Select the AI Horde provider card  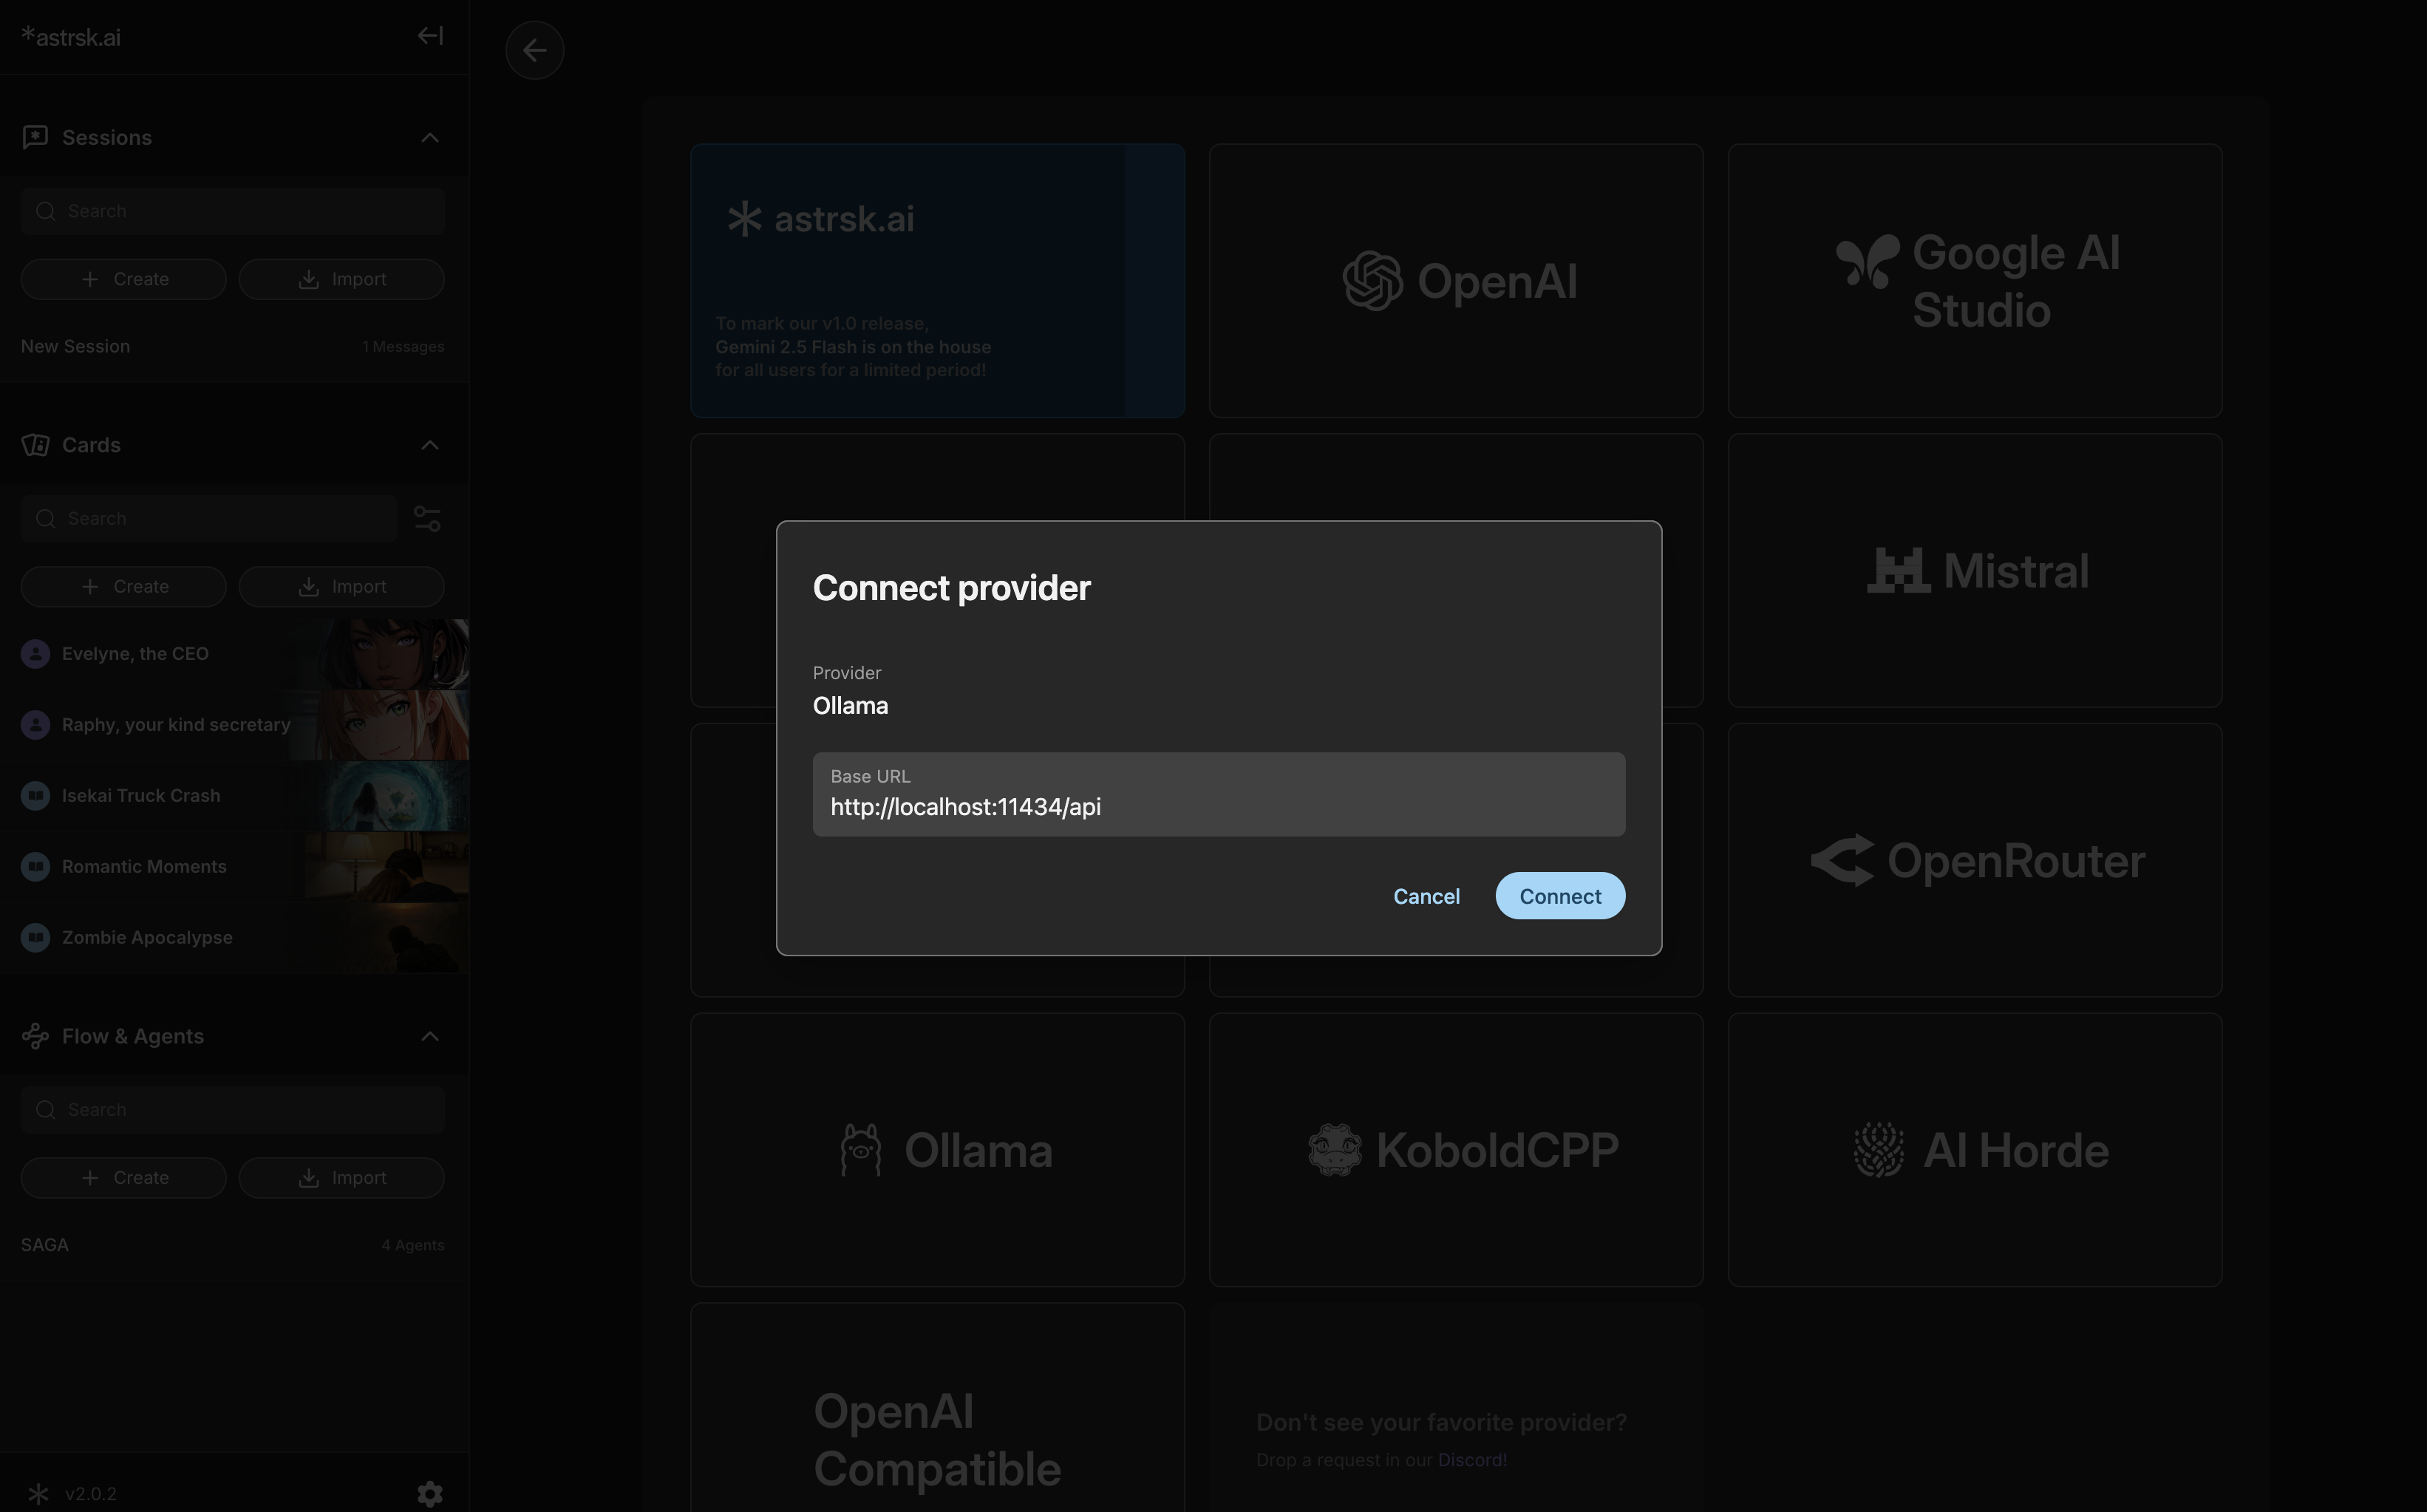1975,1150
